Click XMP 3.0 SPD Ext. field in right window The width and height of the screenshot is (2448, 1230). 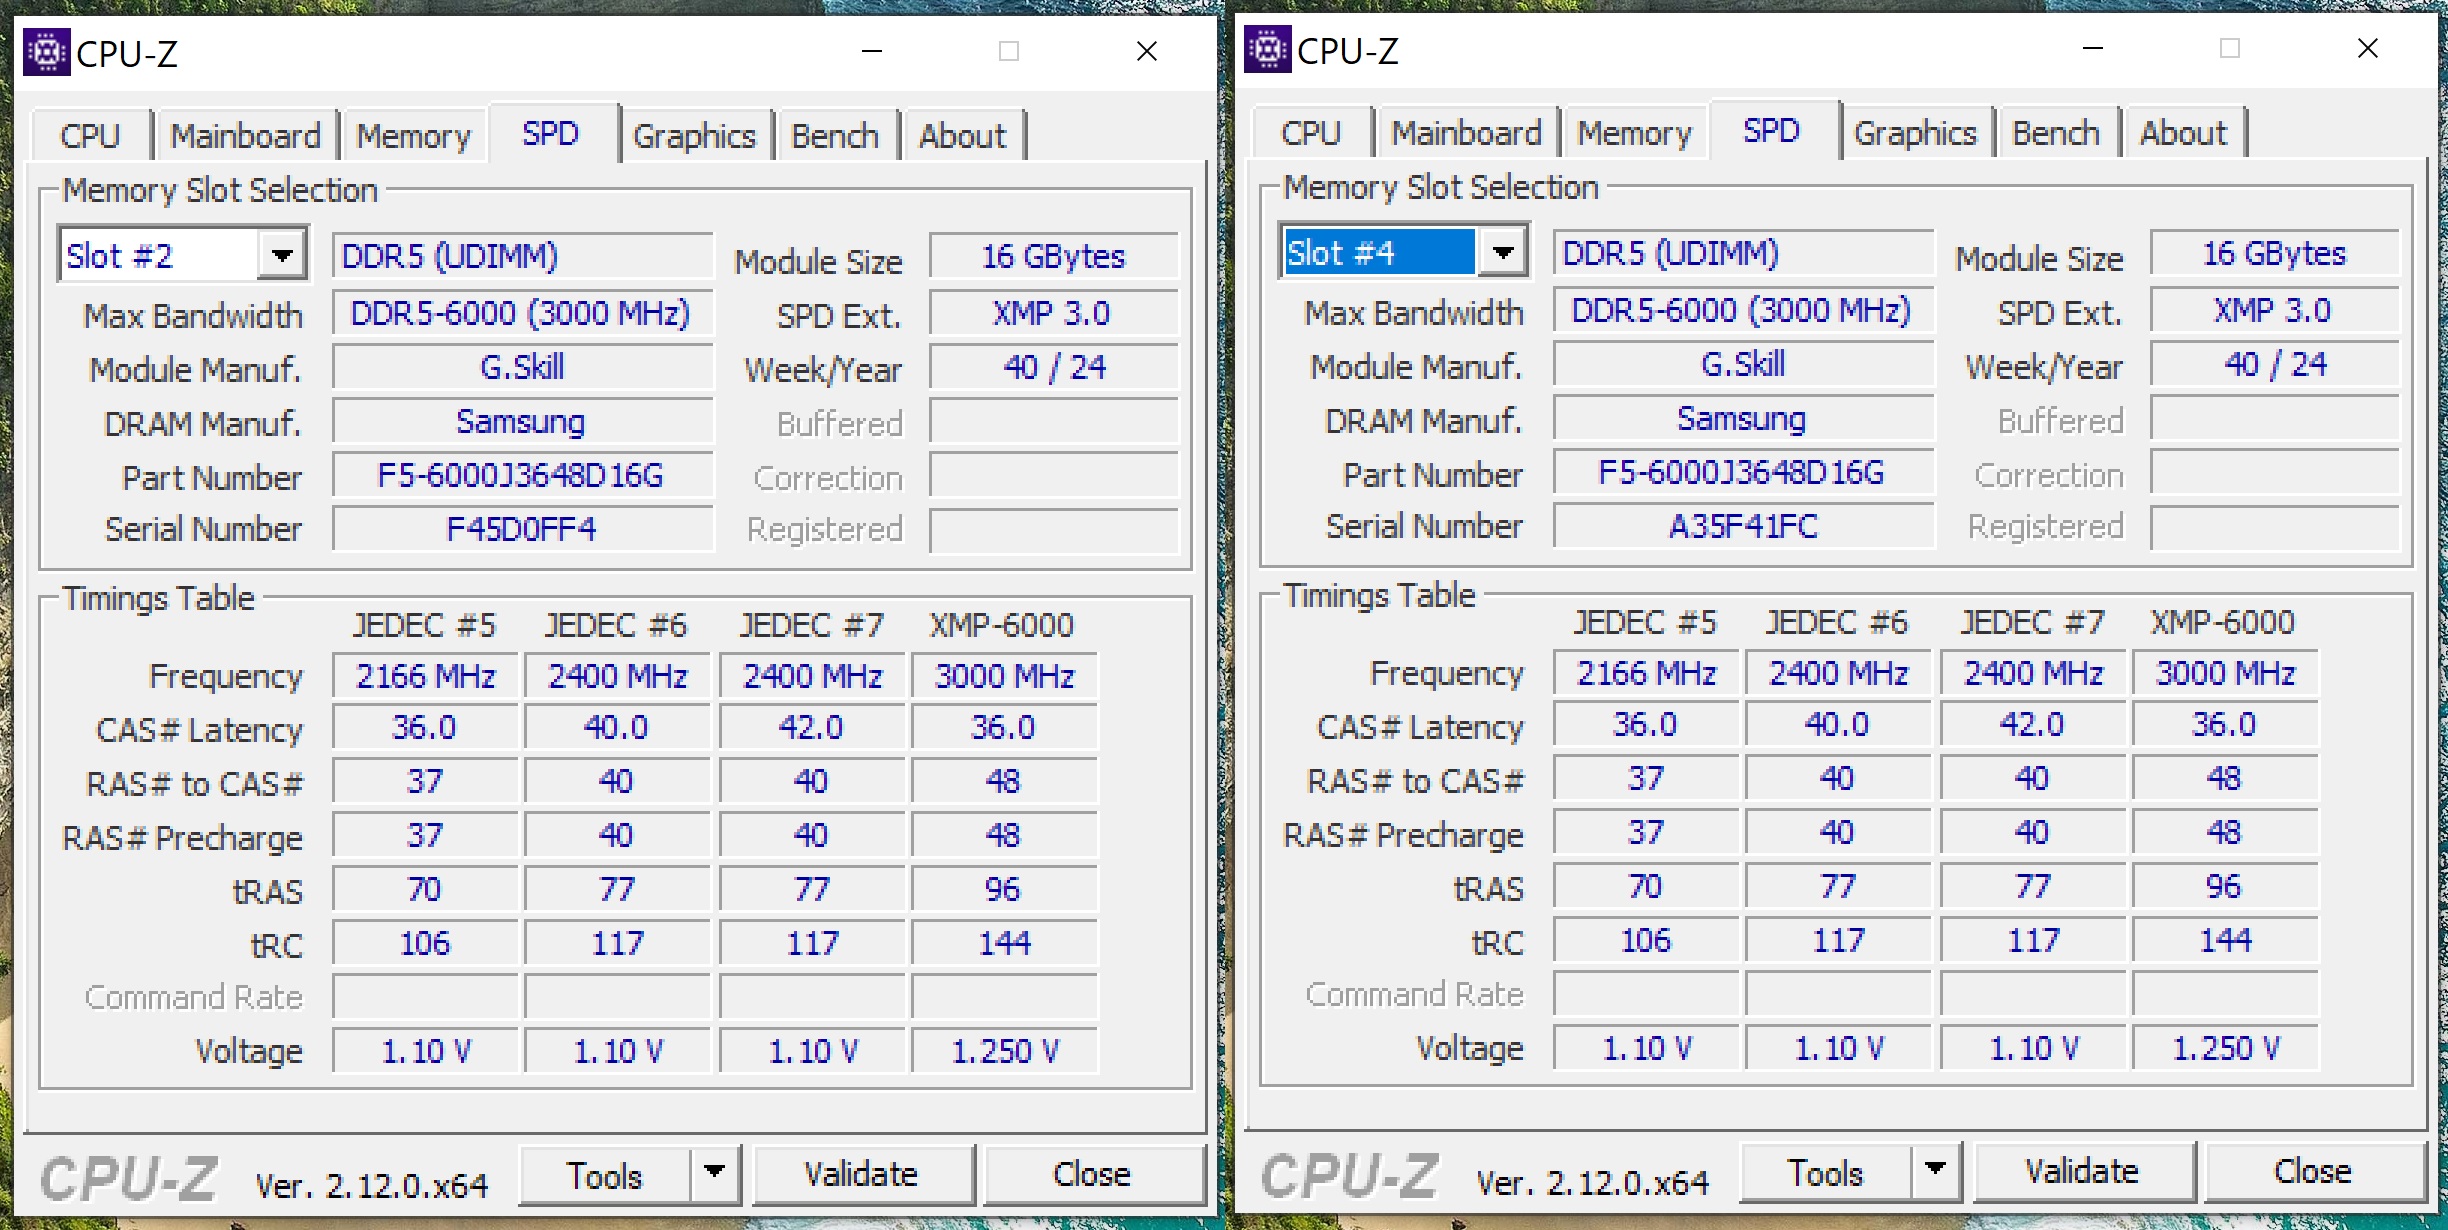[x=2275, y=310]
